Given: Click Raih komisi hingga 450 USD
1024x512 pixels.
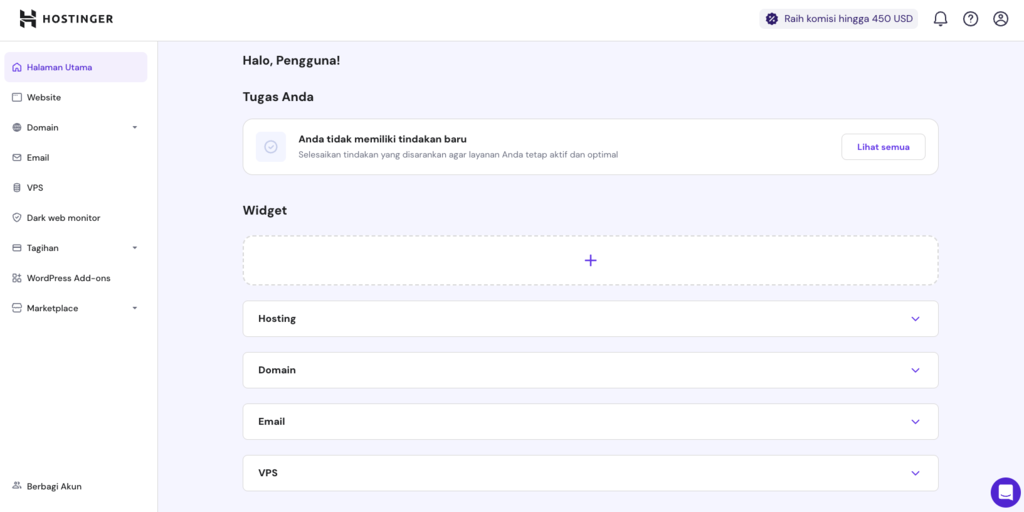Looking at the screenshot, I should tap(838, 19).
